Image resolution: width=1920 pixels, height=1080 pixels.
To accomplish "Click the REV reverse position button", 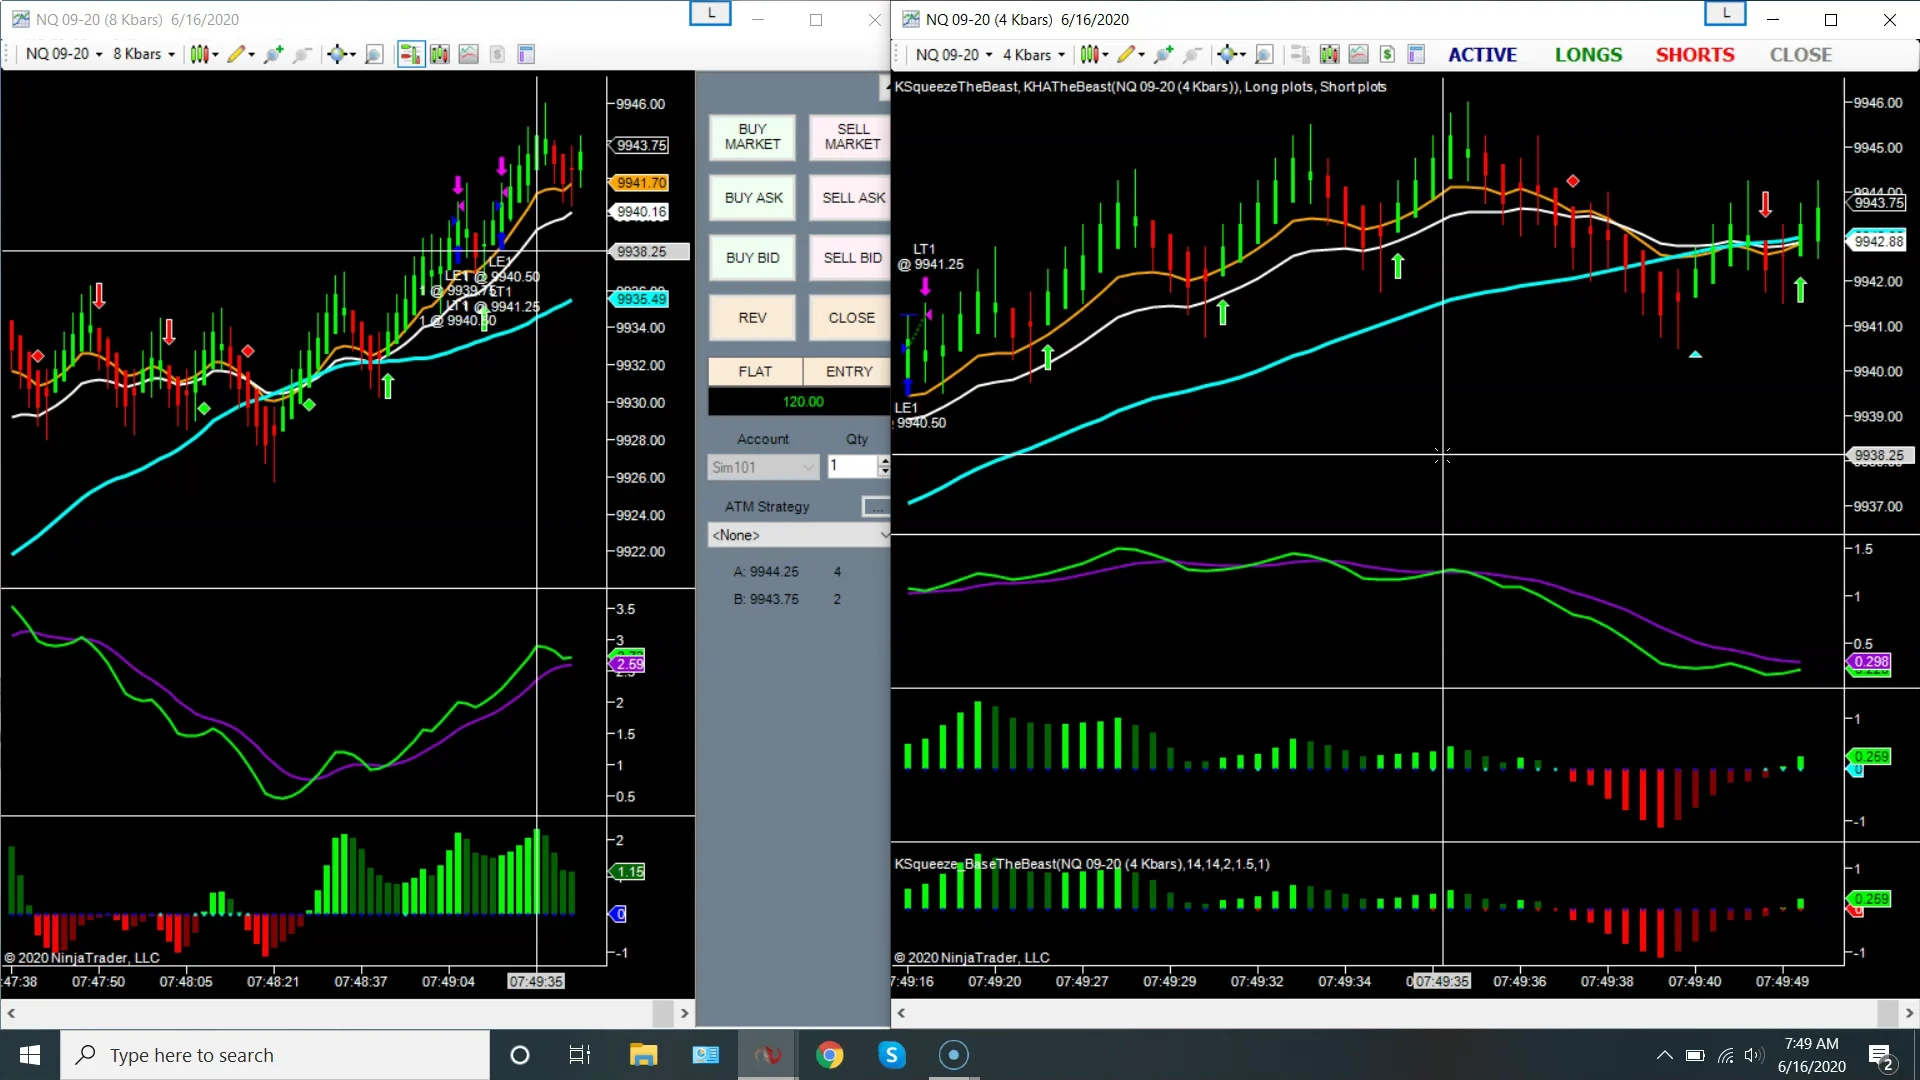I will [752, 318].
